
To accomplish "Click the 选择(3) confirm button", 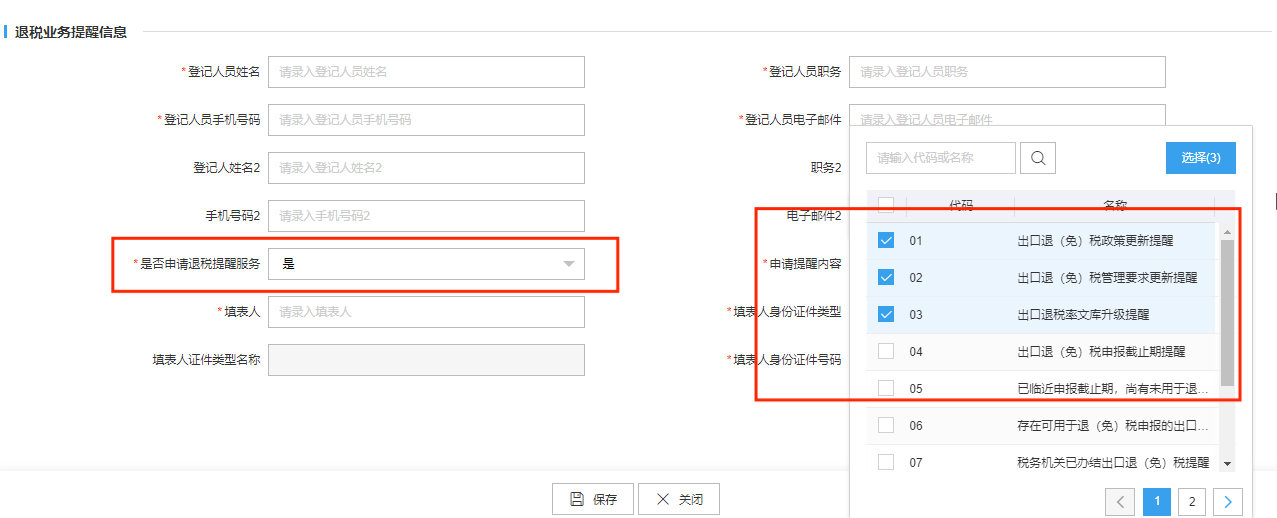I will [1200, 158].
